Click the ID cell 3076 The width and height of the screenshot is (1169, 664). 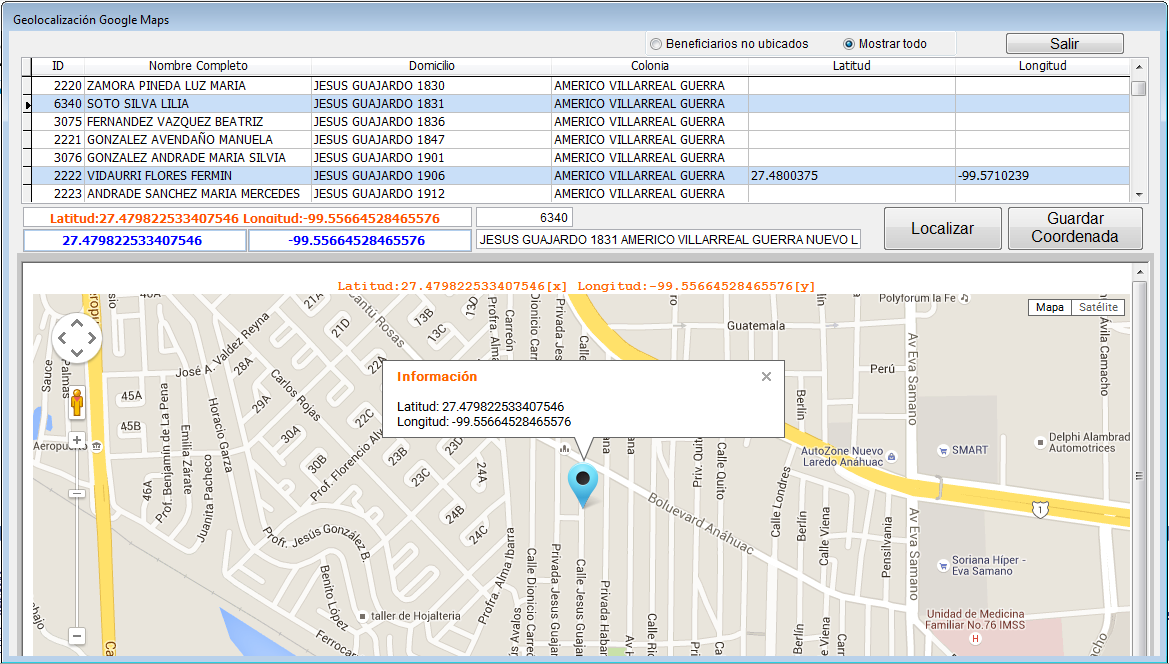[x=58, y=157]
